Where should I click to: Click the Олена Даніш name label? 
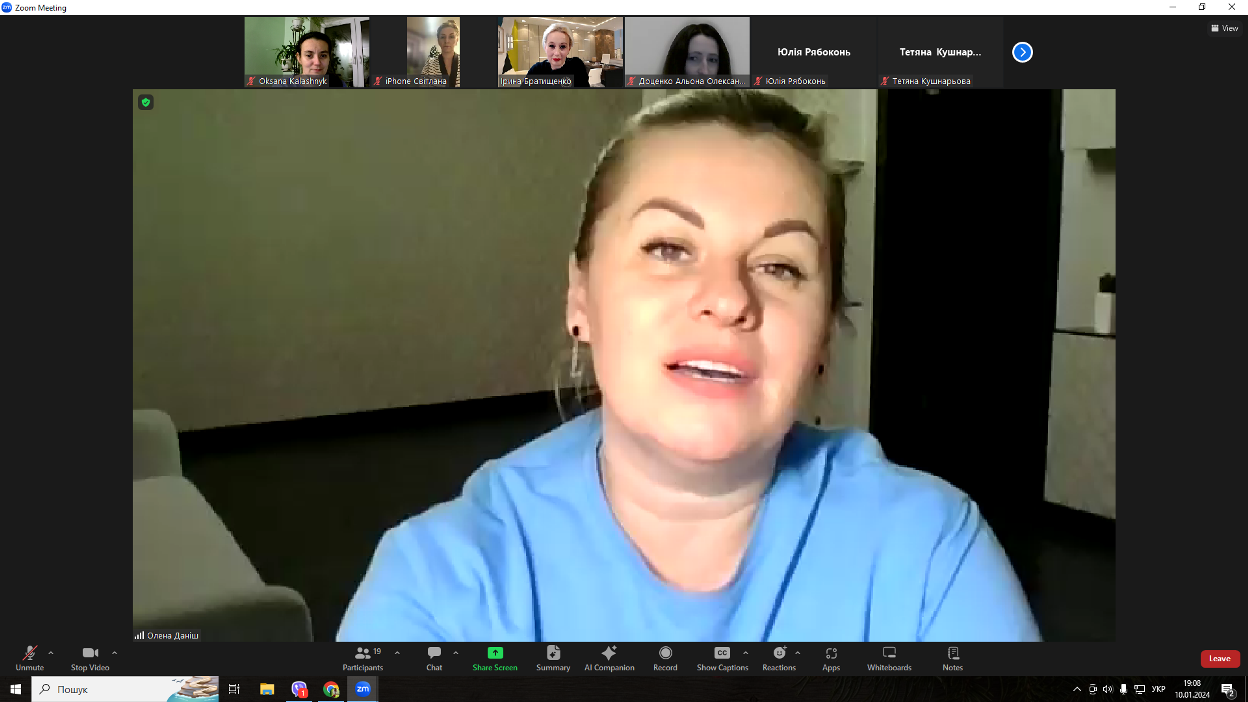coord(173,635)
